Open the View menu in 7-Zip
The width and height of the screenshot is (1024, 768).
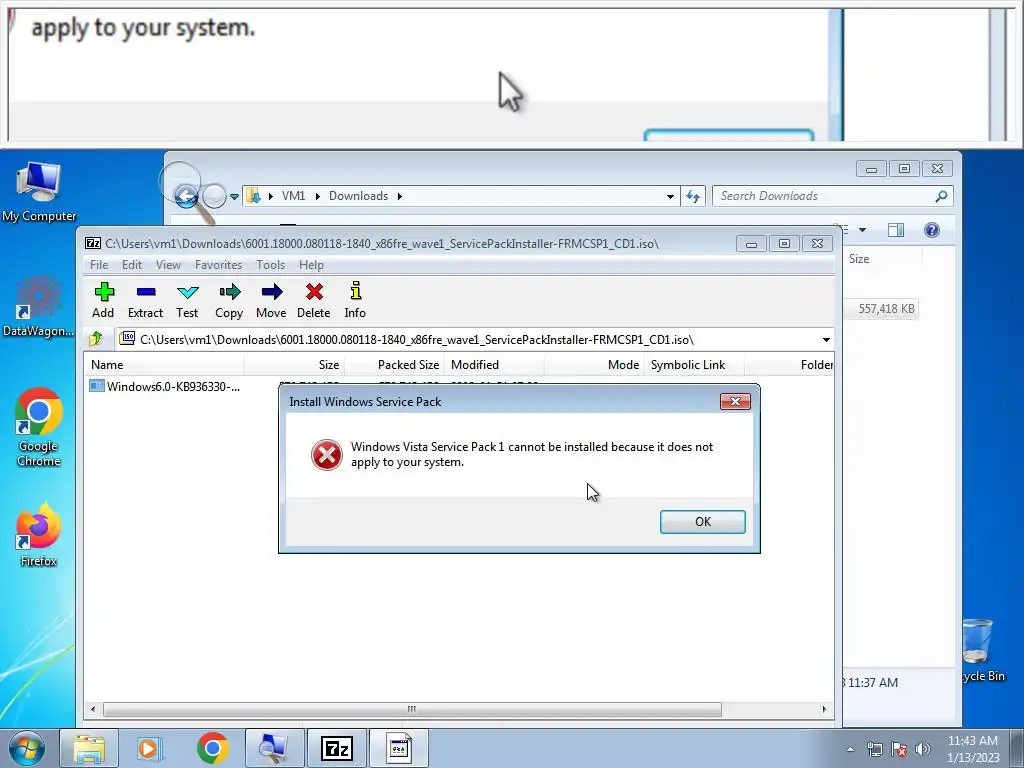[168, 264]
